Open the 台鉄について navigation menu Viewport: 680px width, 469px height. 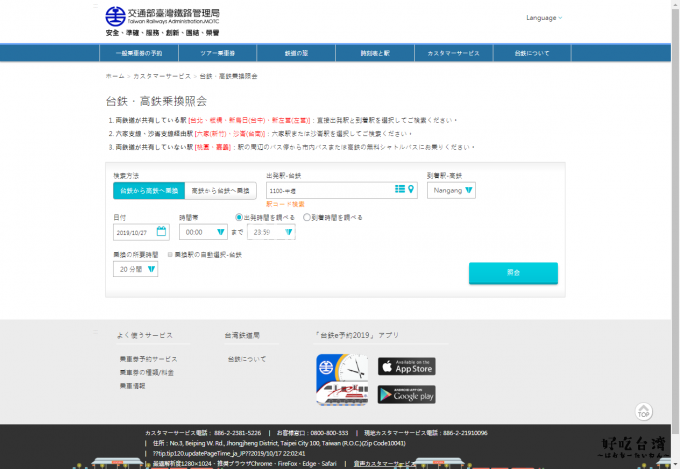532,52
